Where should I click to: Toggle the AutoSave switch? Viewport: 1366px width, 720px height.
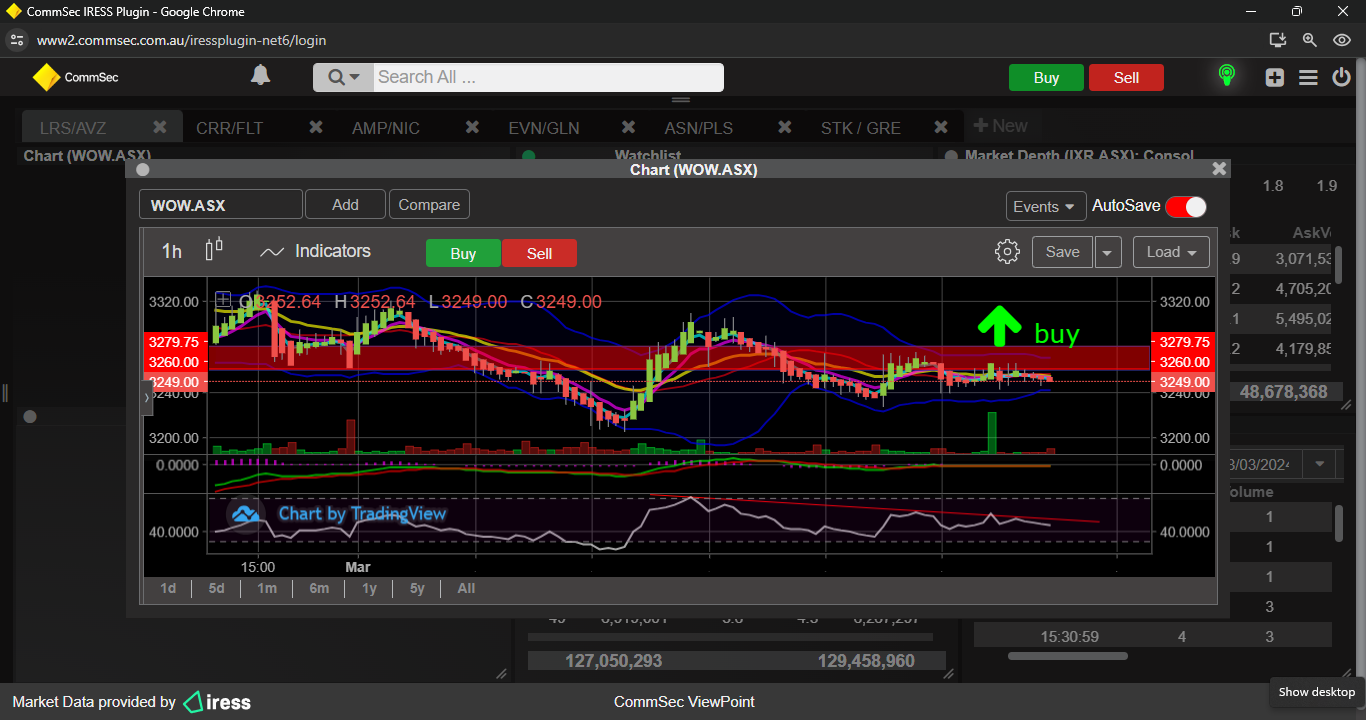[1186, 206]
